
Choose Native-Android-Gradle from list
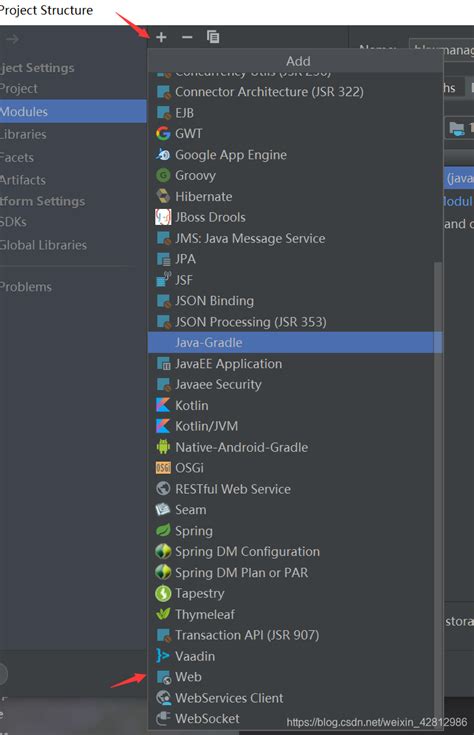[296, 447]
